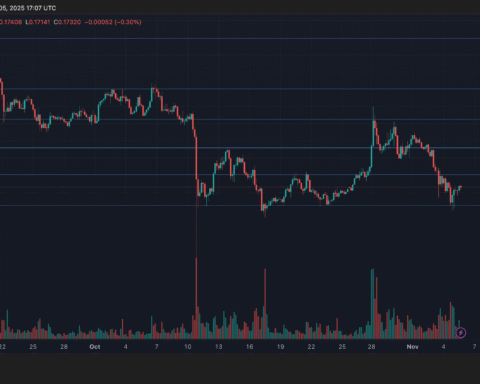Click the 19 date label on axis
The width and height of the screenshot is (480, 384).
280,347
